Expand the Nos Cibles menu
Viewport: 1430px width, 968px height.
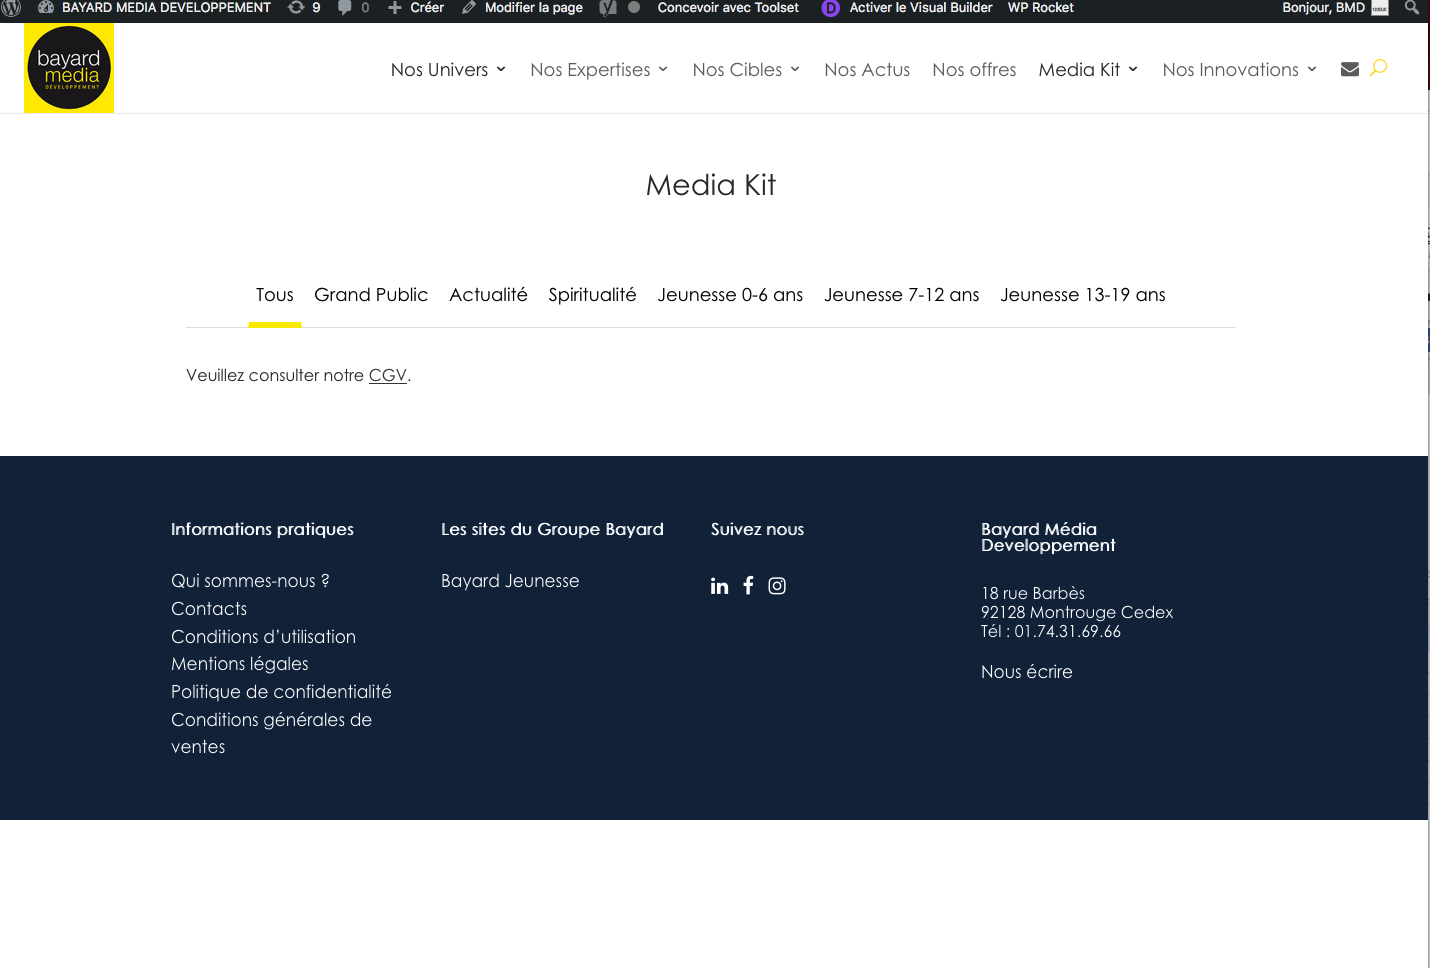tap(747, 70)
